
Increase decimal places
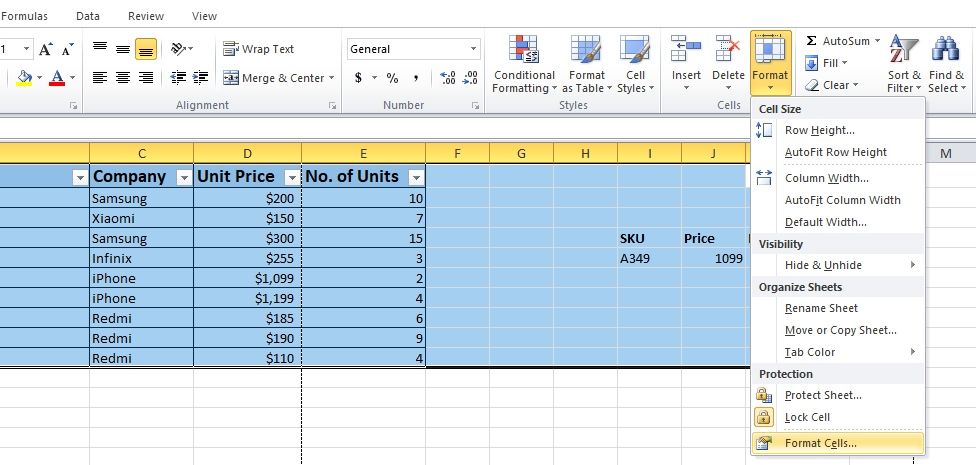(448, 78)
